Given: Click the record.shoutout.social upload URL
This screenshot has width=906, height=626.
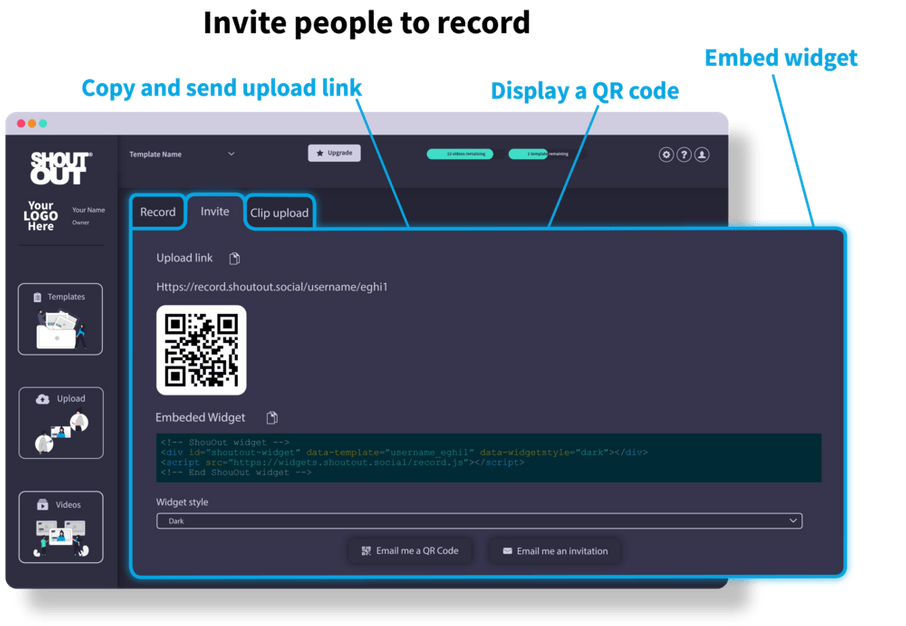Looking at the screenshot, I should pyautogui.click(x=272, y=287).
